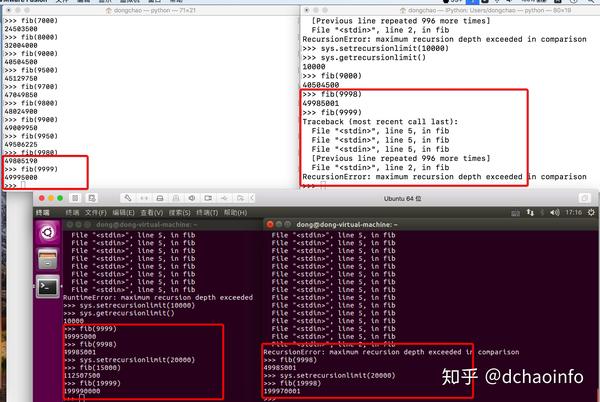
Task: Click the shared folders icon in VMware toolbar
Action: (240, 198)
